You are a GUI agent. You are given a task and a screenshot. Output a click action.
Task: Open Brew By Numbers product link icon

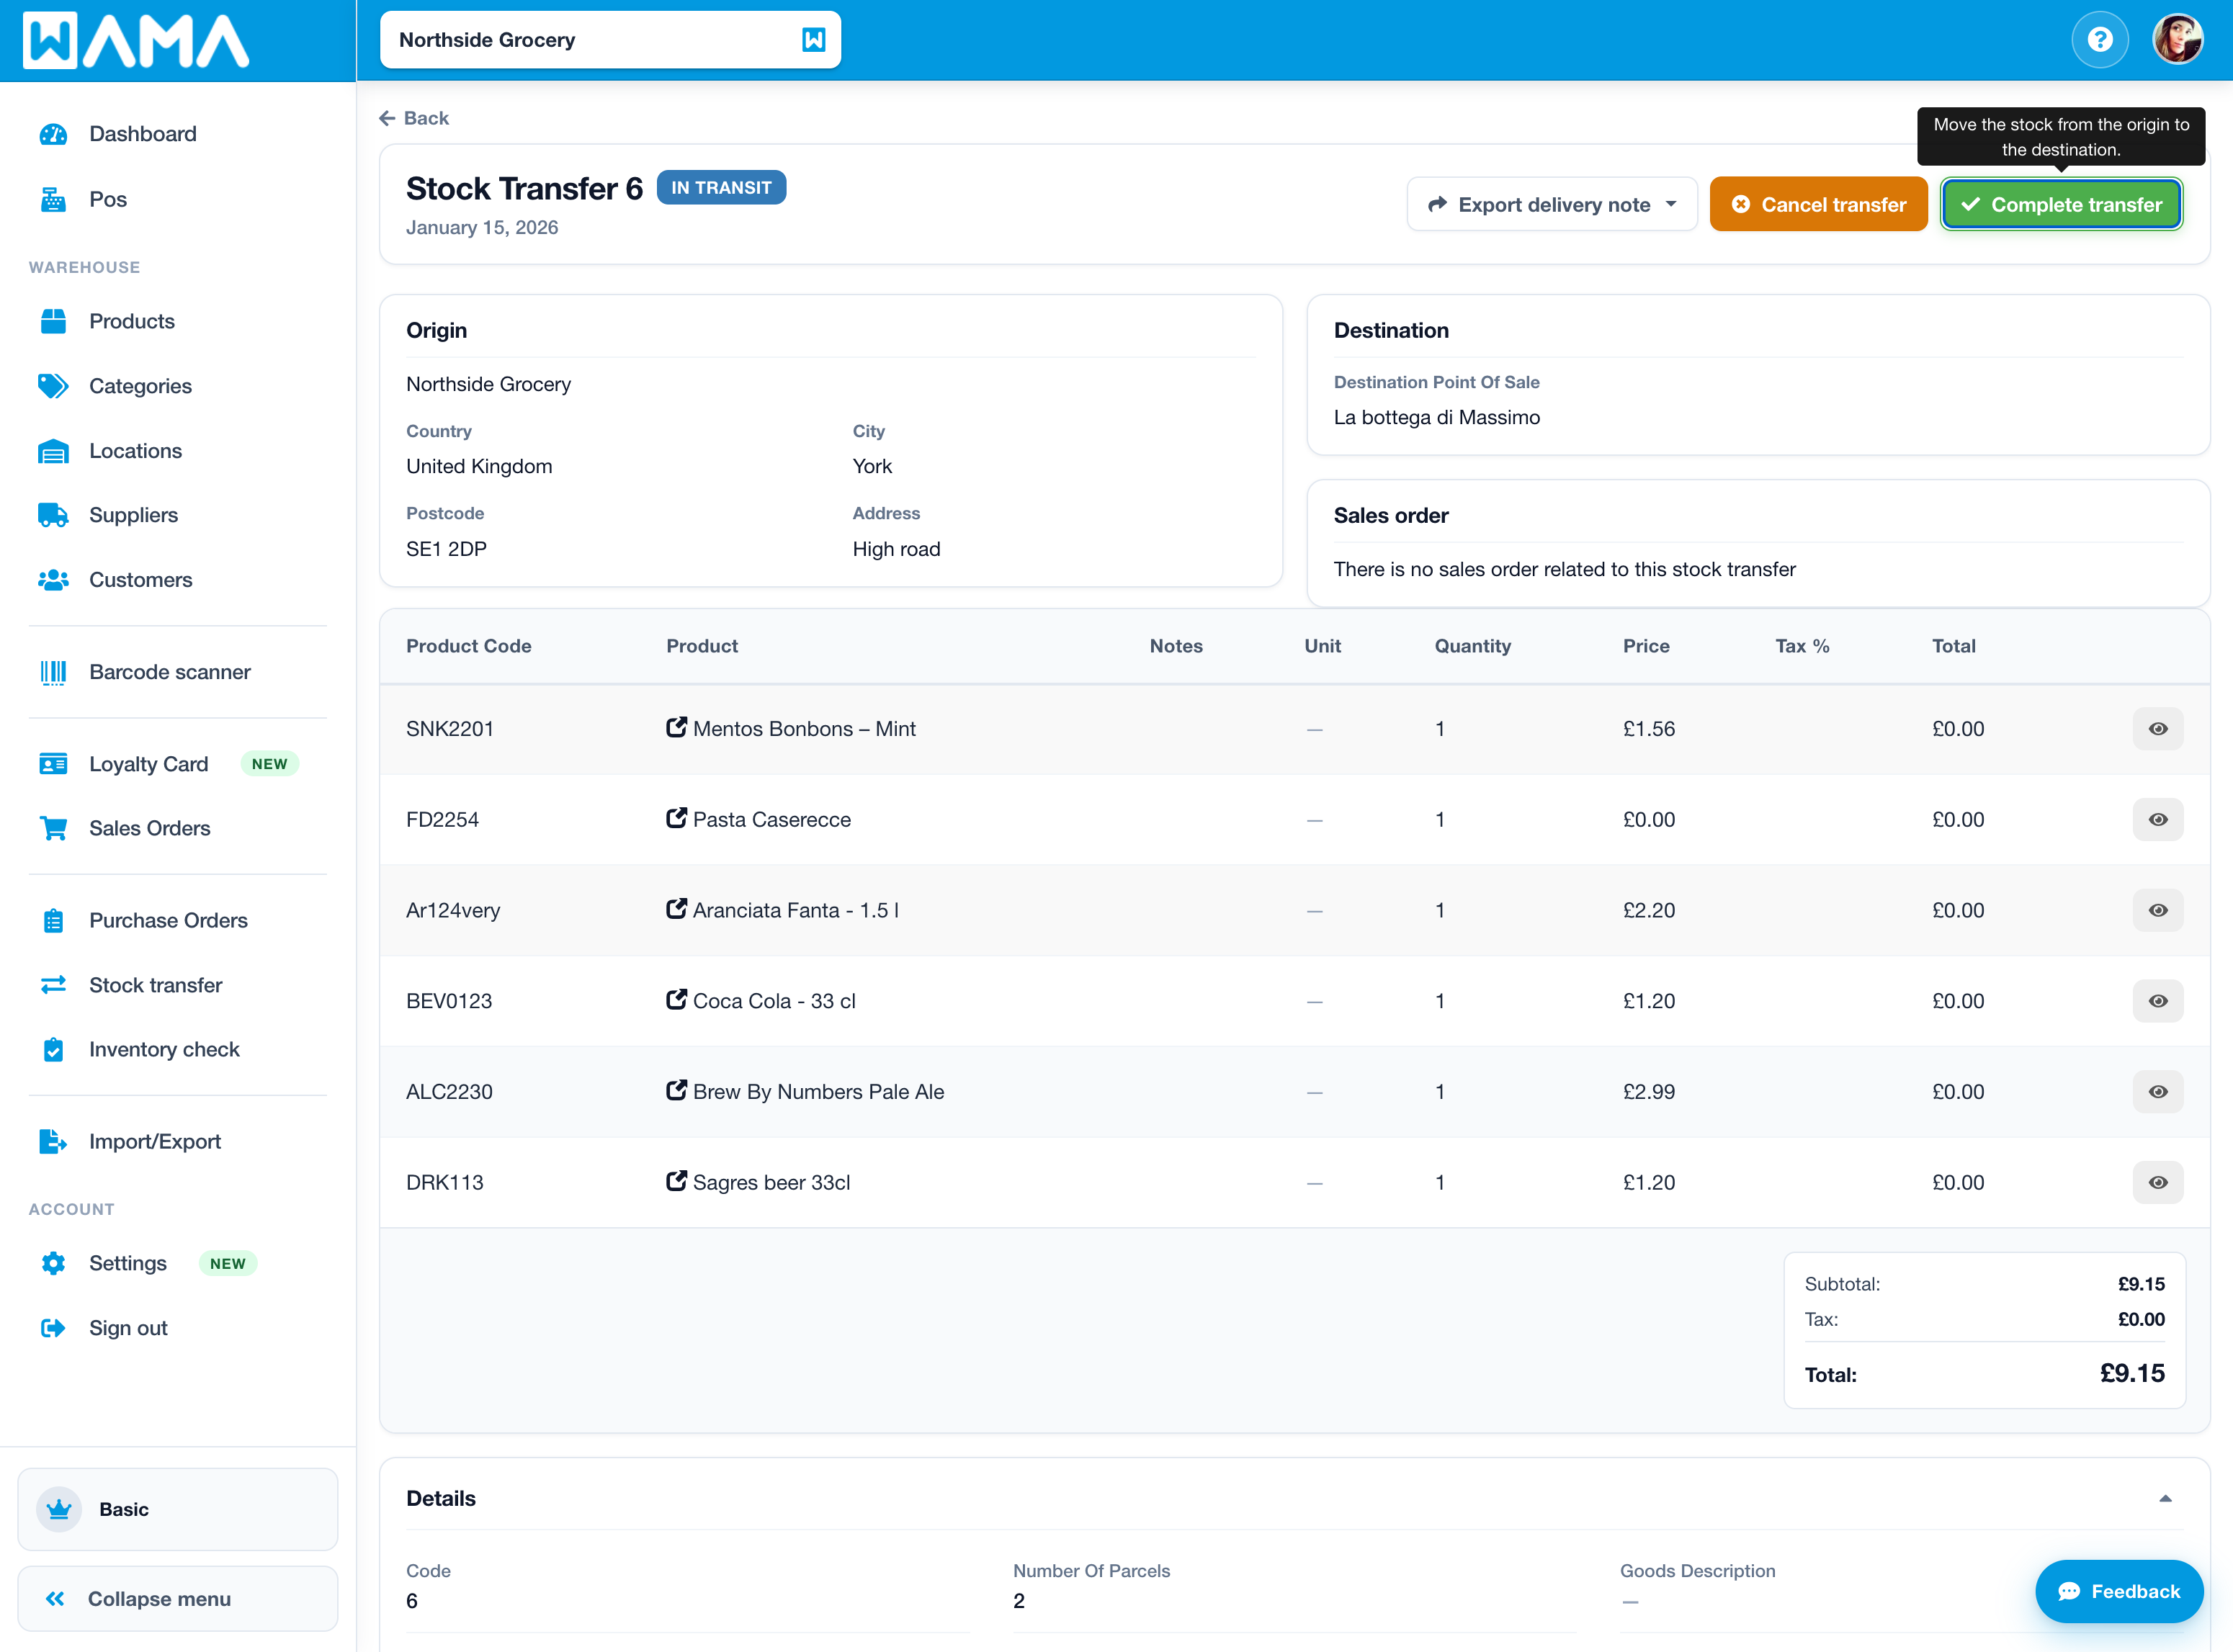(677, 1090)
